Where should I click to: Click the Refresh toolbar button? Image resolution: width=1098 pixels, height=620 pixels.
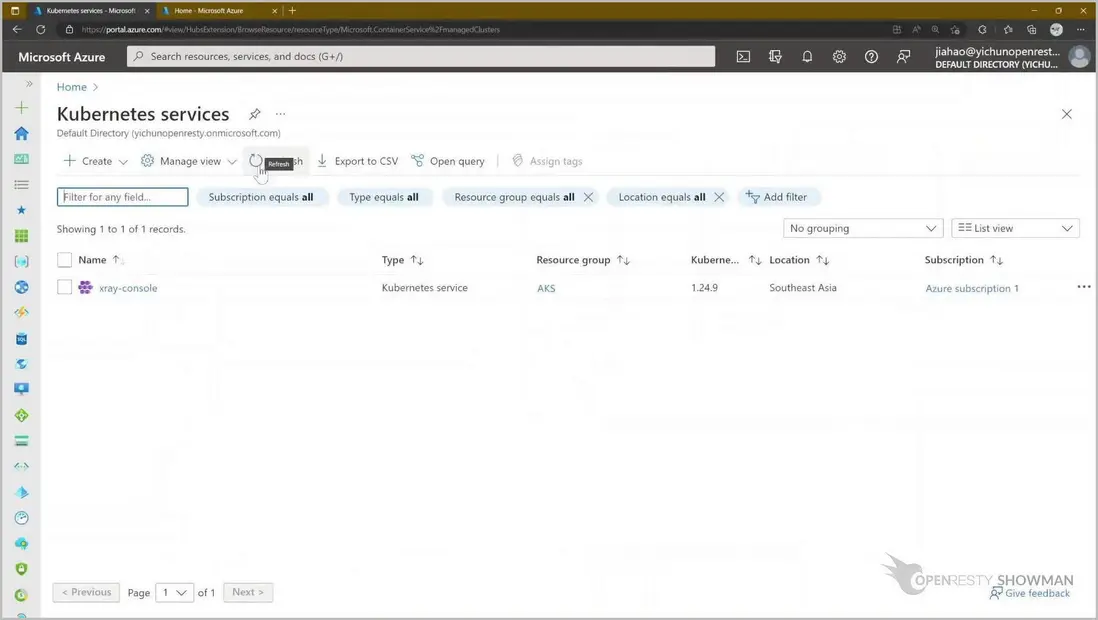(x=276, y=161)
